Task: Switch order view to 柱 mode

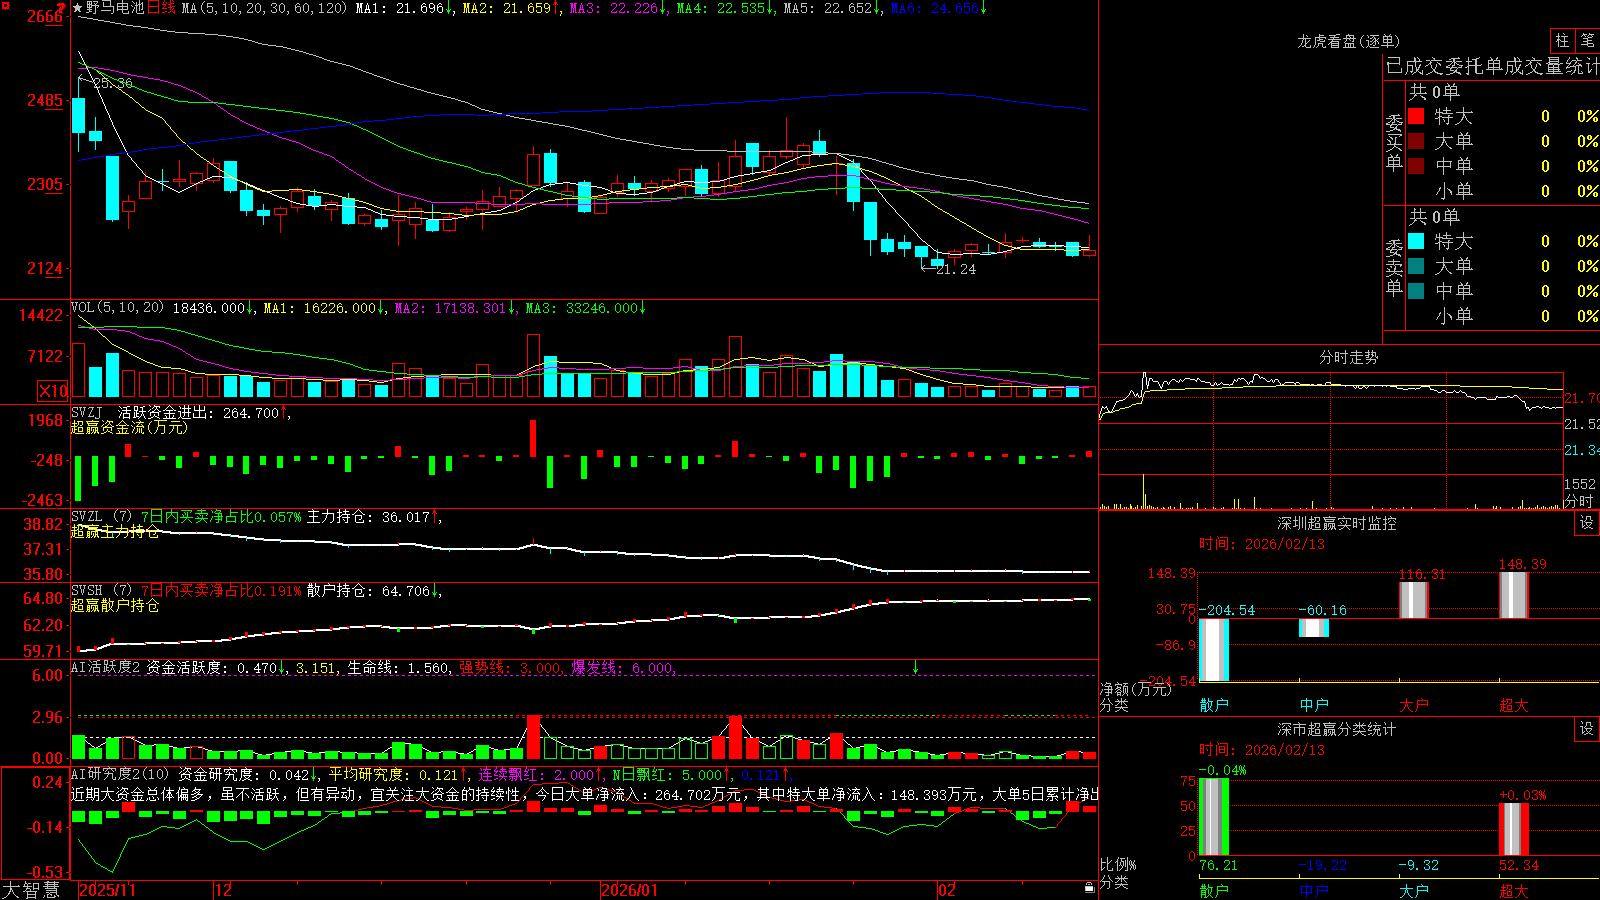Action: (x=1562, y=40)
